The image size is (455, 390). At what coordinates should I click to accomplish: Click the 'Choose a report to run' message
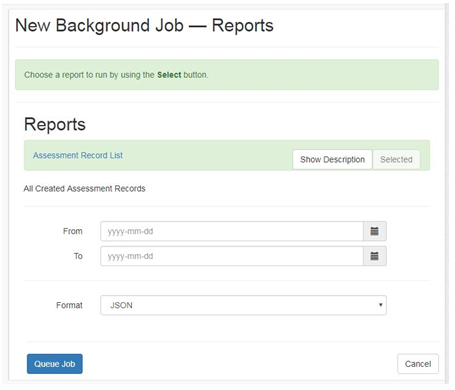(x=116, y=75)
